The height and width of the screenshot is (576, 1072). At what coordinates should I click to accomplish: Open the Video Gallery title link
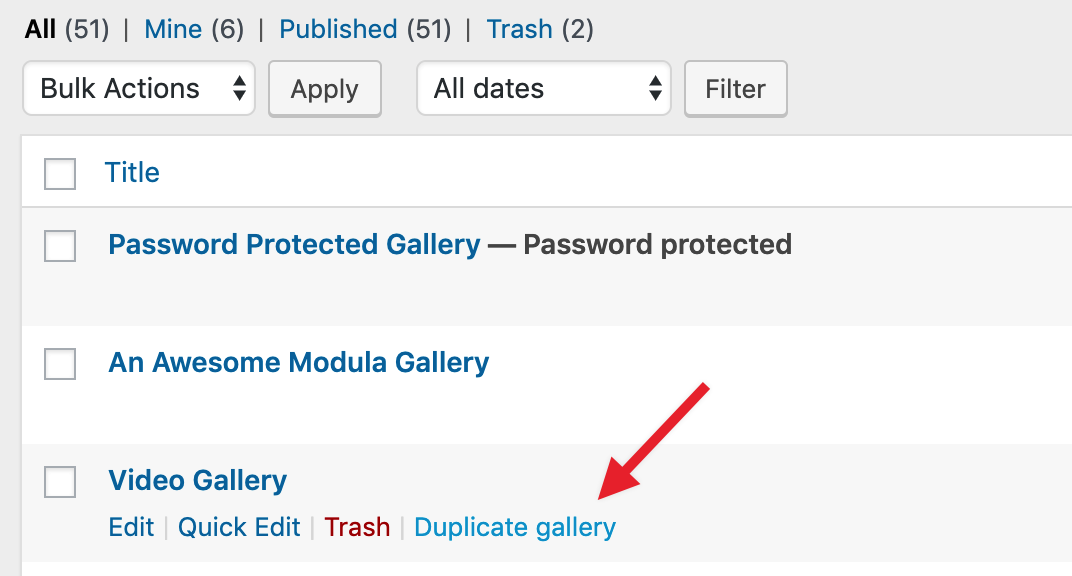tap(197, 480)
